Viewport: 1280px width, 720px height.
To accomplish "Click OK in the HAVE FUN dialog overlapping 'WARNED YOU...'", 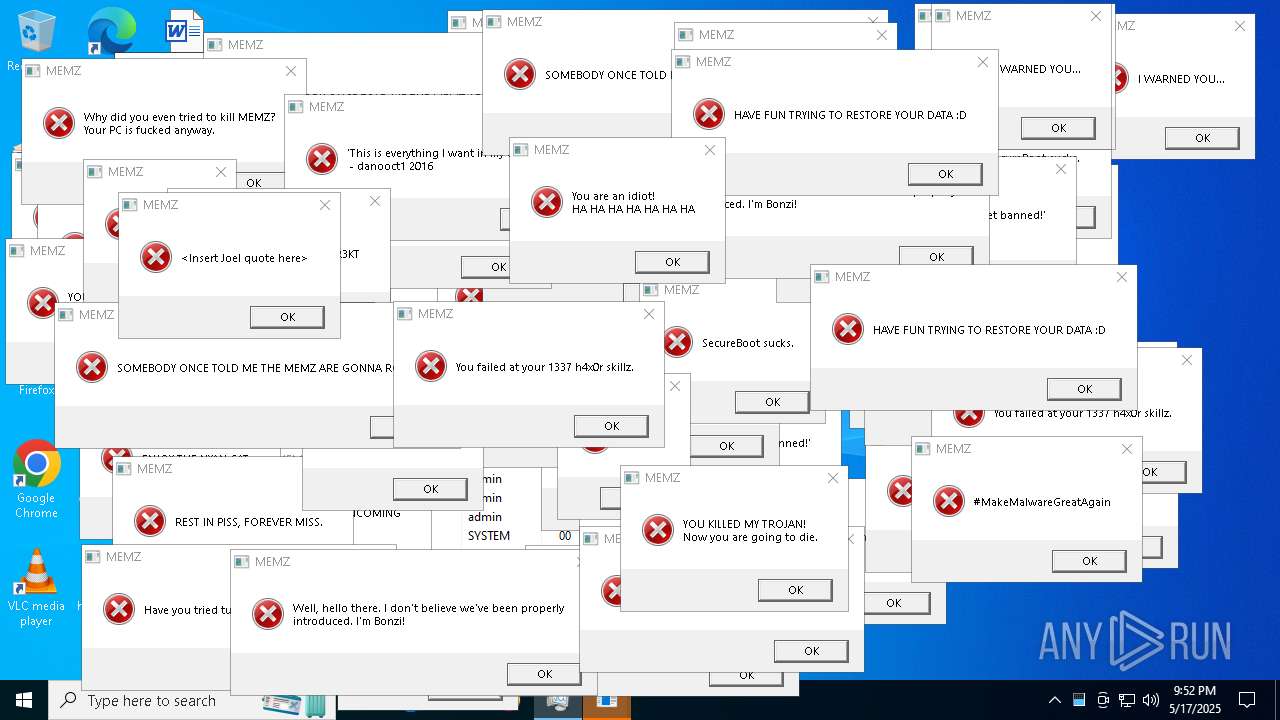I will [x=945, y=174].
